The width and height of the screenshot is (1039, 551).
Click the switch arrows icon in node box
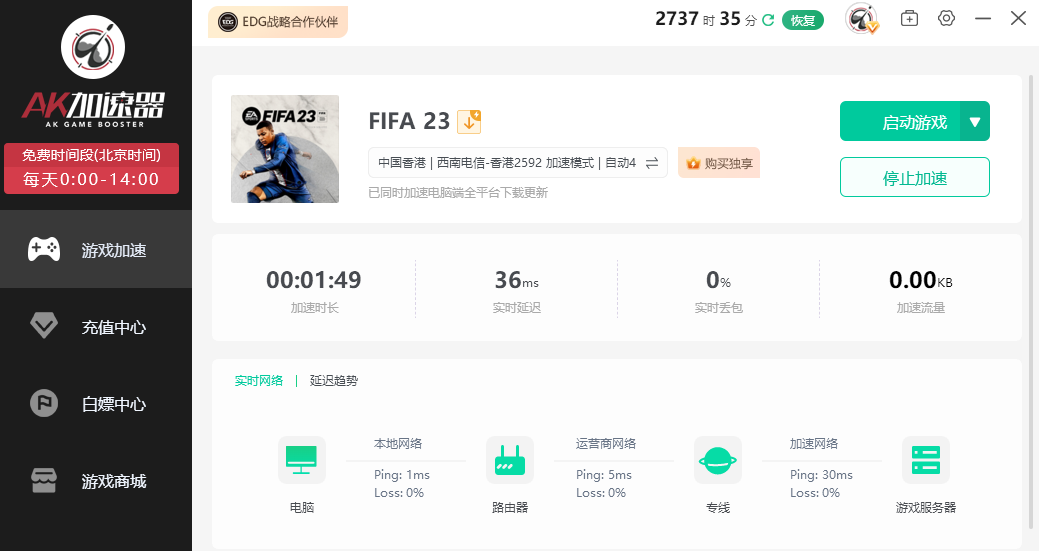[x=652, y=163]
